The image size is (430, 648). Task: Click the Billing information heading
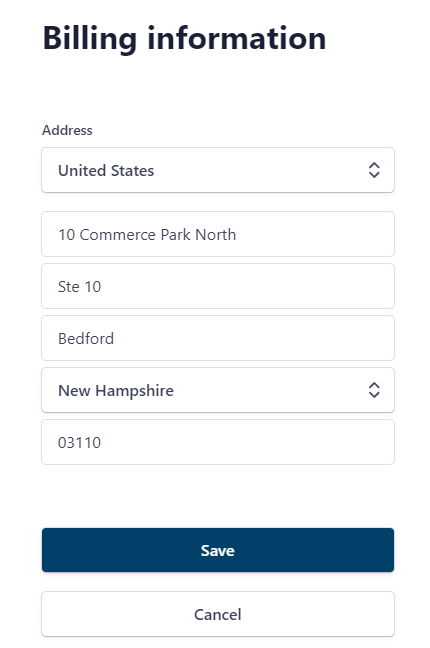pyautogui.click(x=184, y=38)
